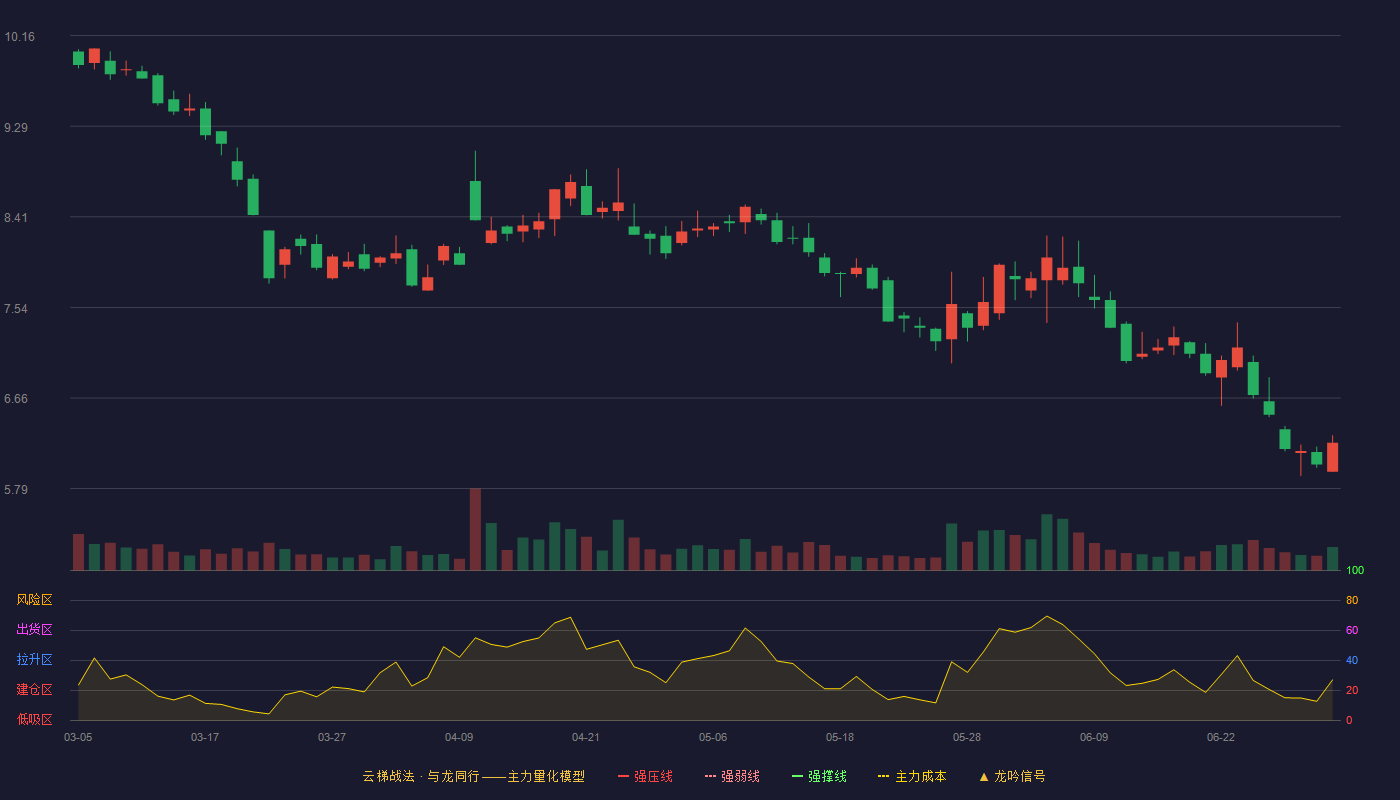Click the orange 80 indicator axis value
Screen dimensions: 1400x800
(x=1352, y=600)
